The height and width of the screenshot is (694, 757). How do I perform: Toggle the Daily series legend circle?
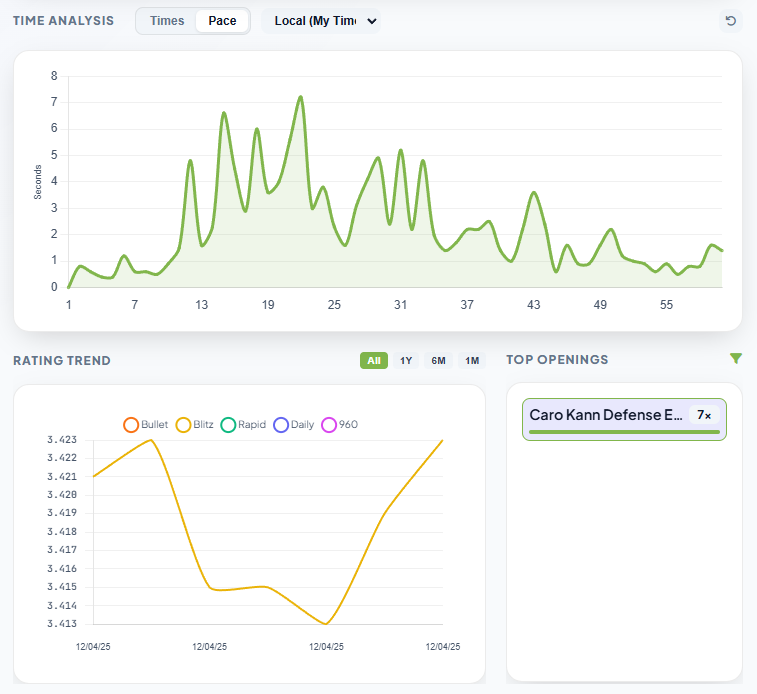coord(281,425)
